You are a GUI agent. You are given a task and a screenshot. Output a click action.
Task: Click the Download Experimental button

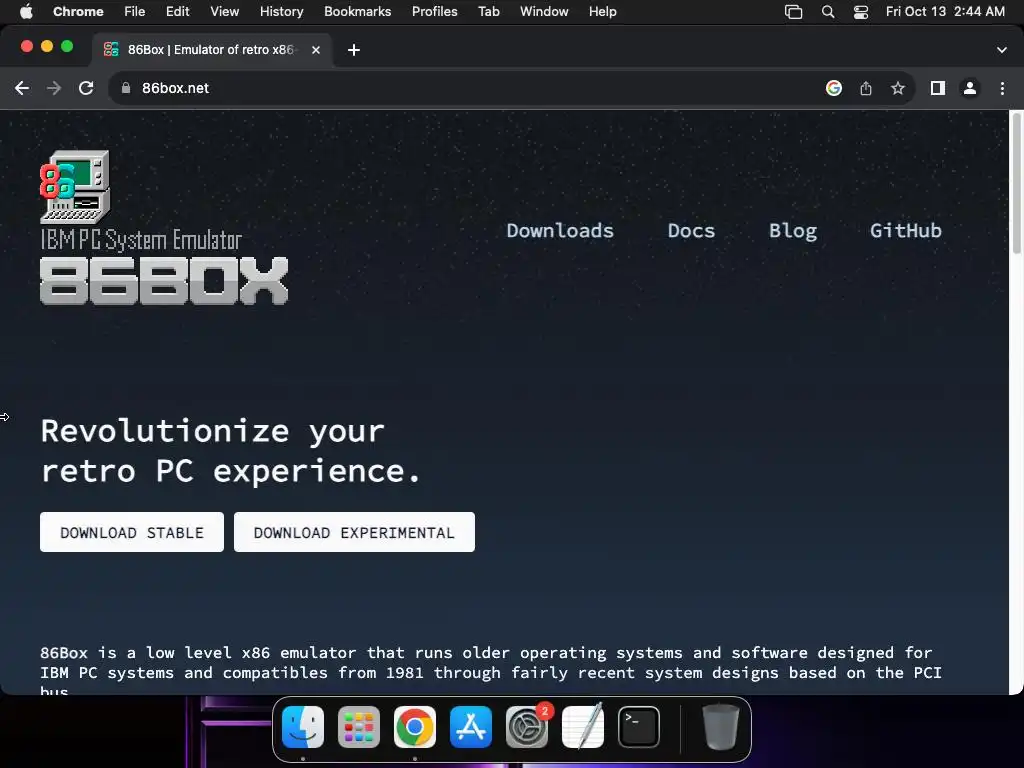[x=354, y=532]
